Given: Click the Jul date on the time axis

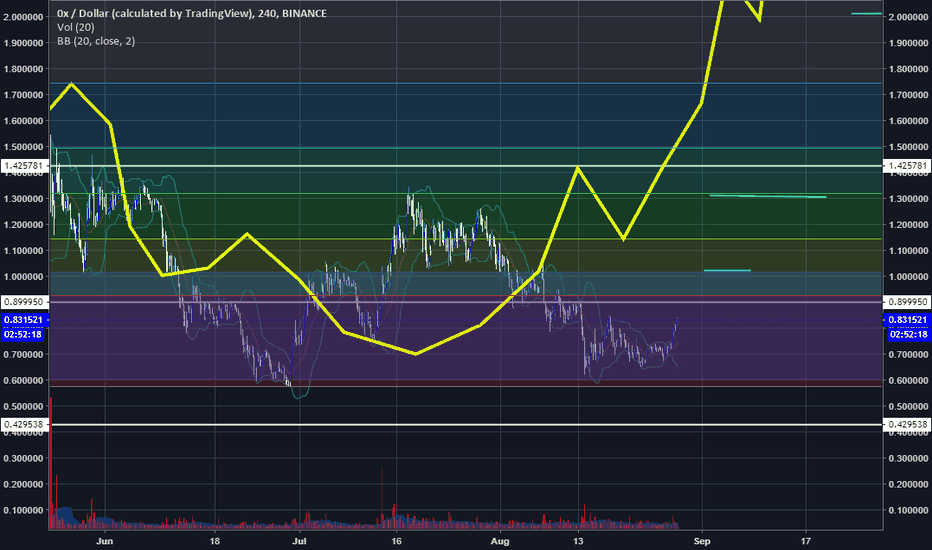Looking at the screenshot, I should coord(299,541).
